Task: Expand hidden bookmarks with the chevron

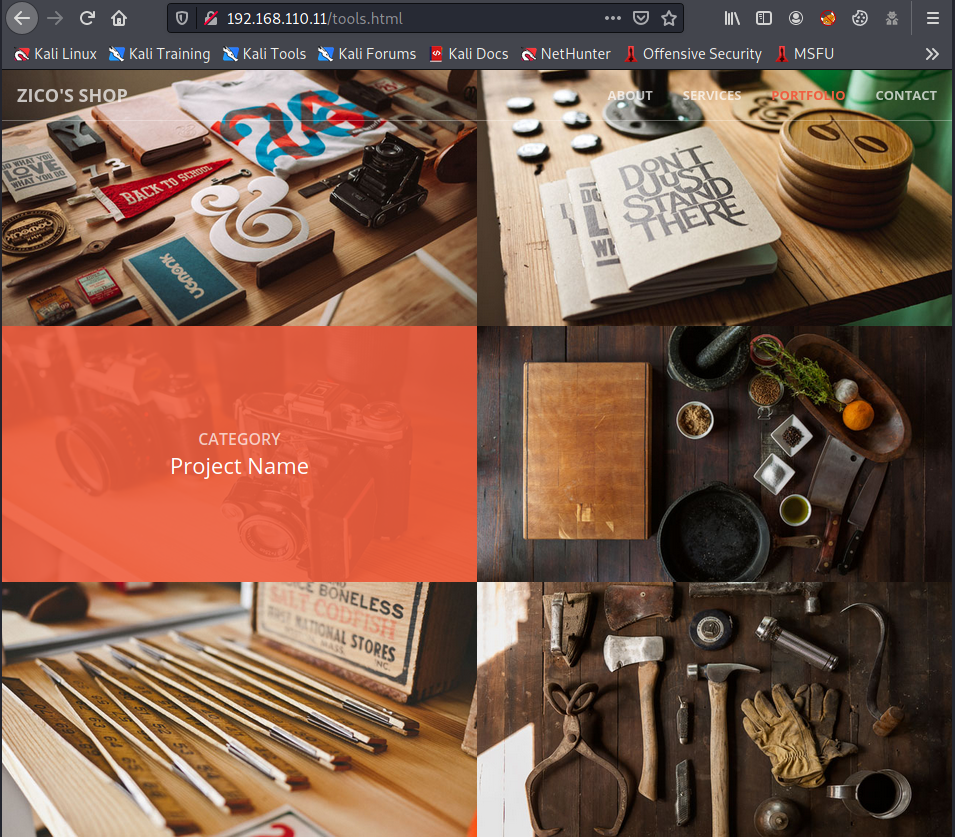Action: 932,54
